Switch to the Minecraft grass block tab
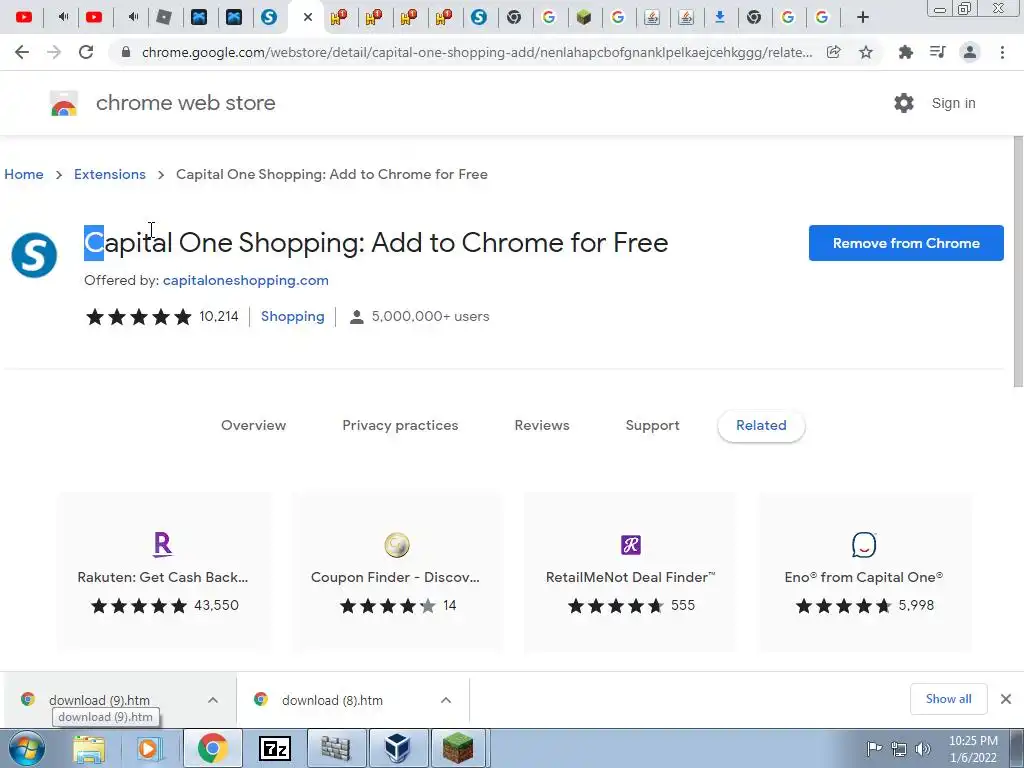Viewport: 1024px width, 768px height. point(584,17)
